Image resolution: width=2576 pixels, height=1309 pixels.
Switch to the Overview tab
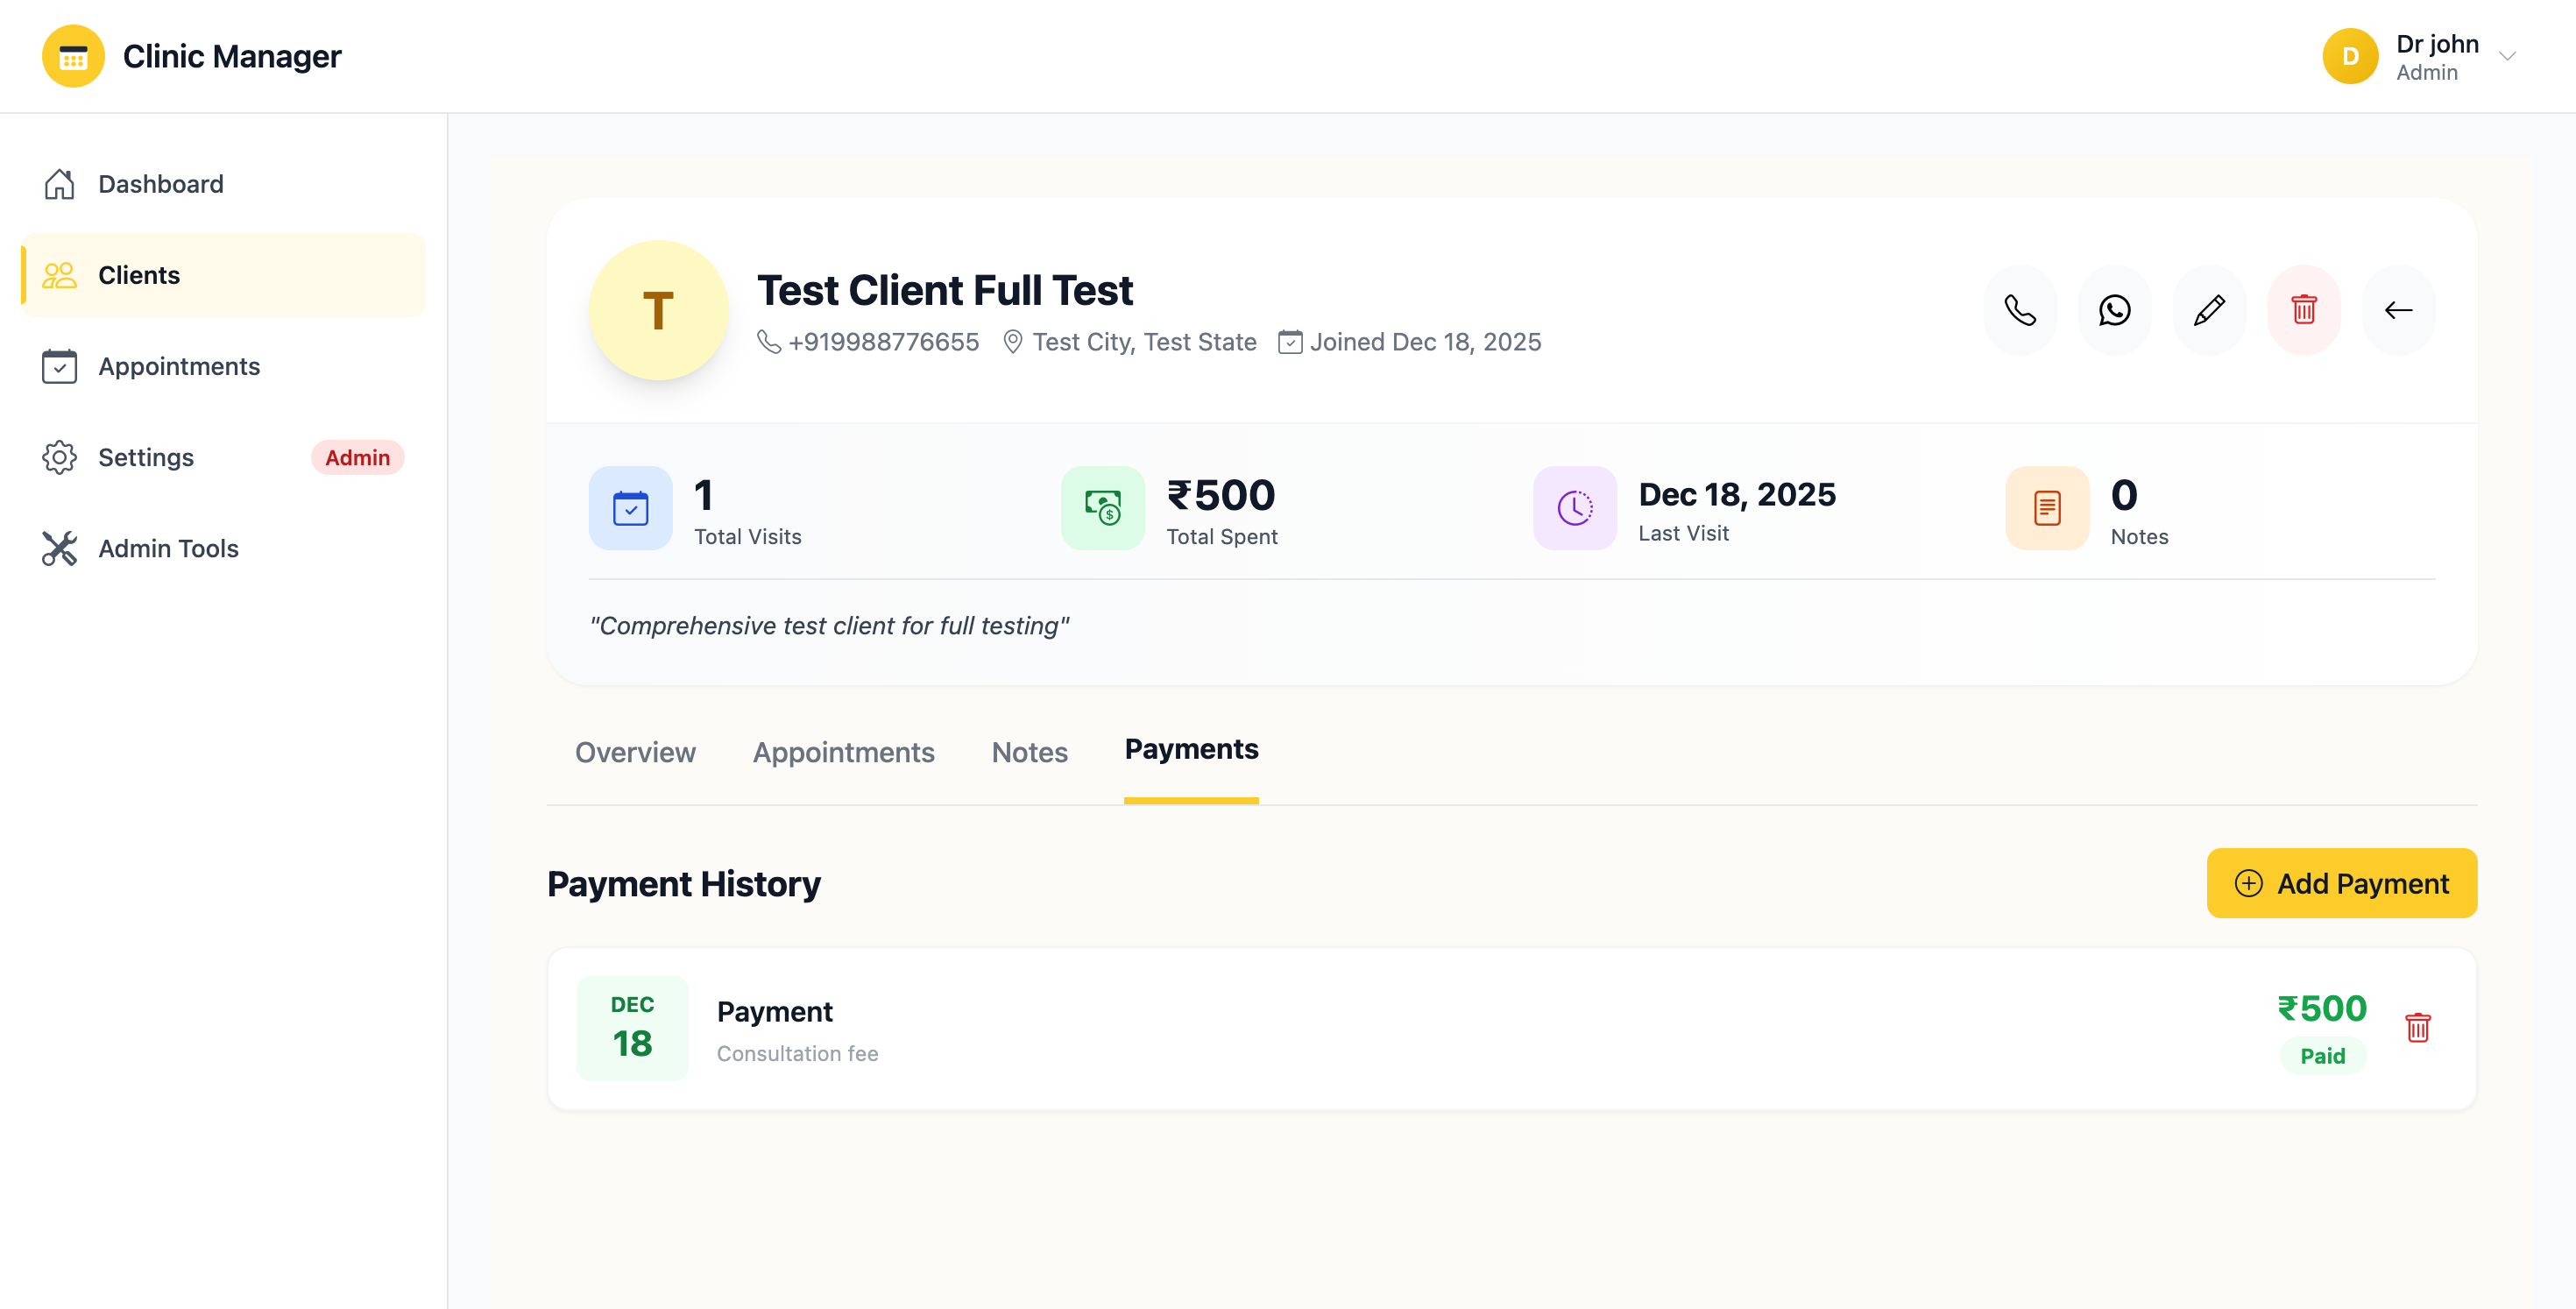(635, 753)
